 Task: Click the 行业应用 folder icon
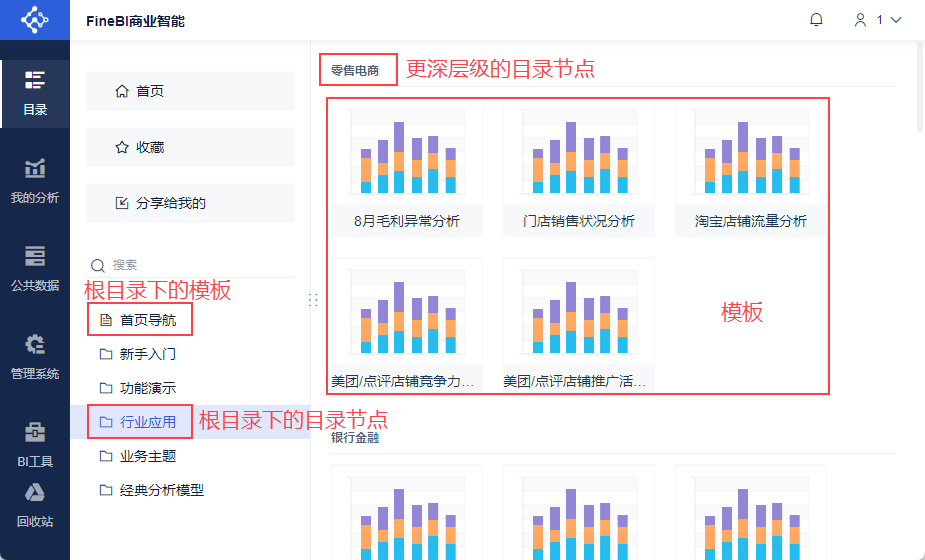106,422
